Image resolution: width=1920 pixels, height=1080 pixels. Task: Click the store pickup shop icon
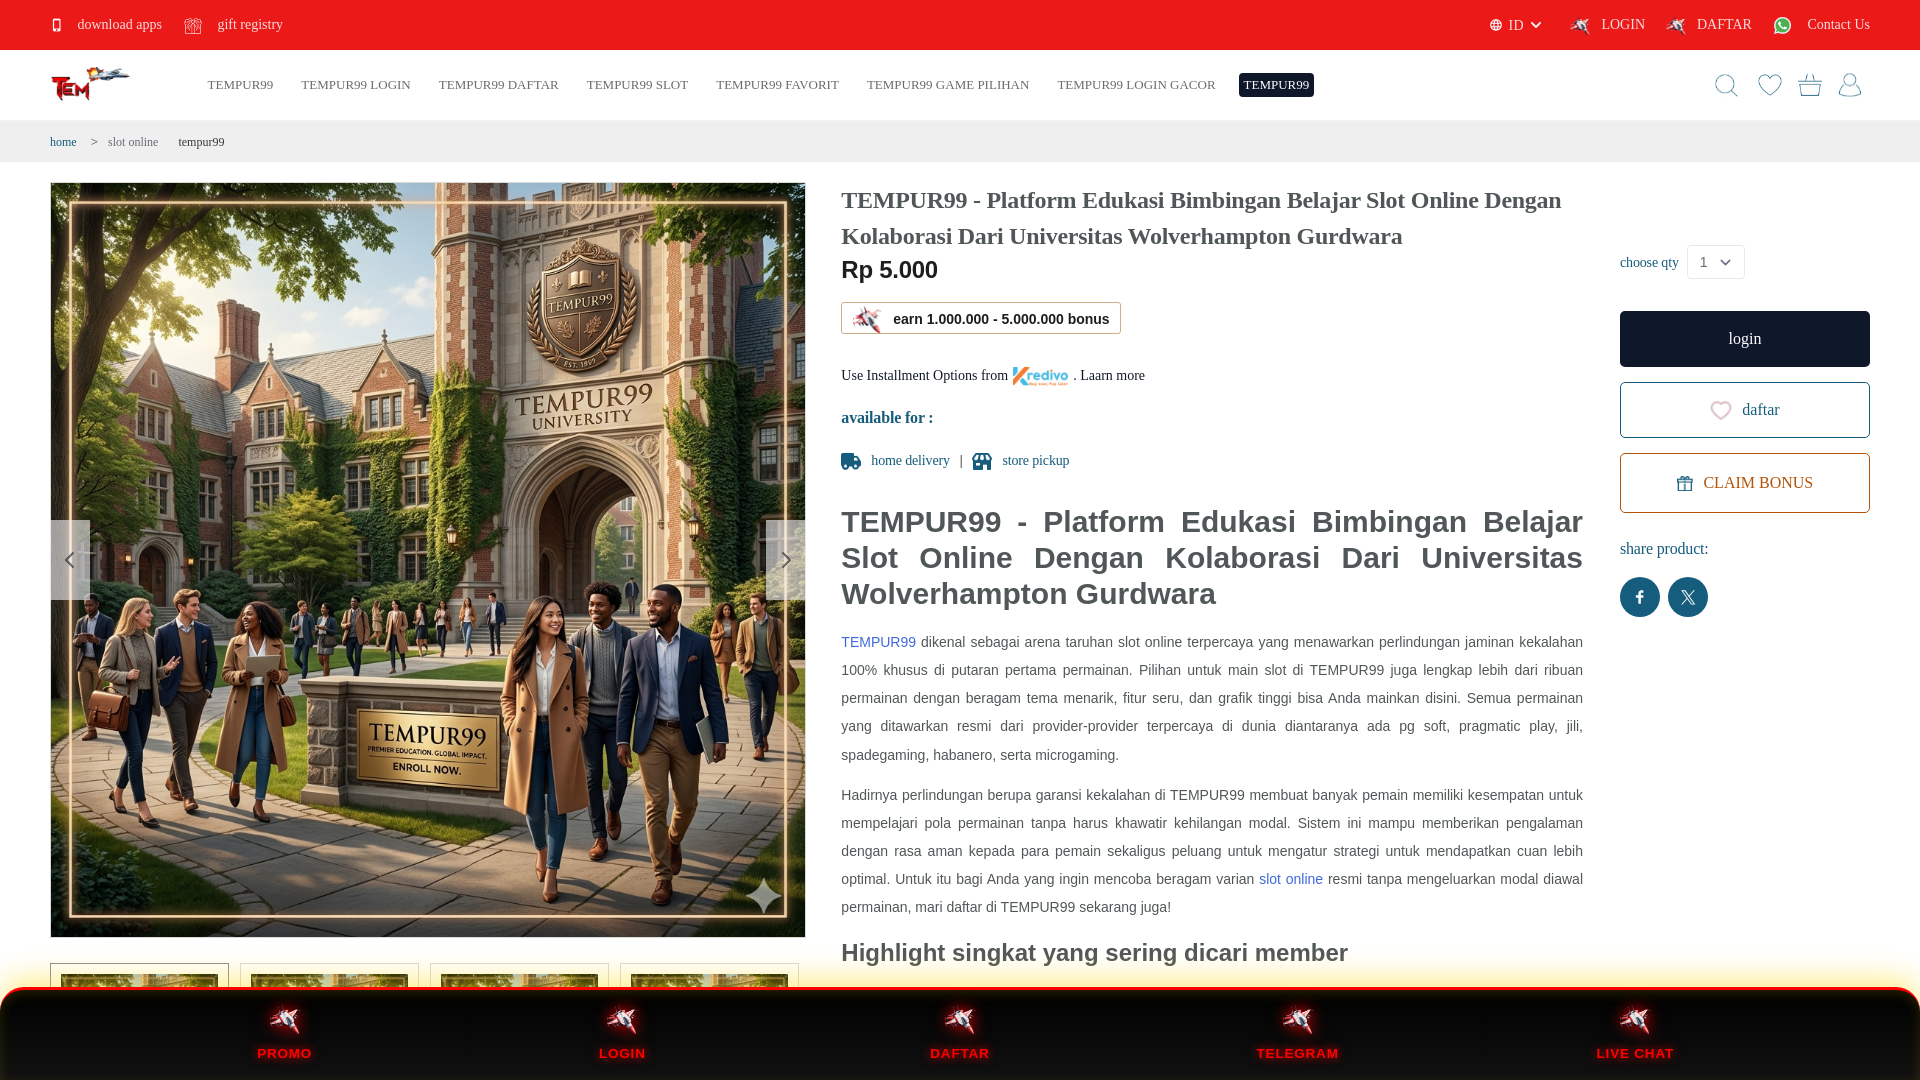pos(982,461)
